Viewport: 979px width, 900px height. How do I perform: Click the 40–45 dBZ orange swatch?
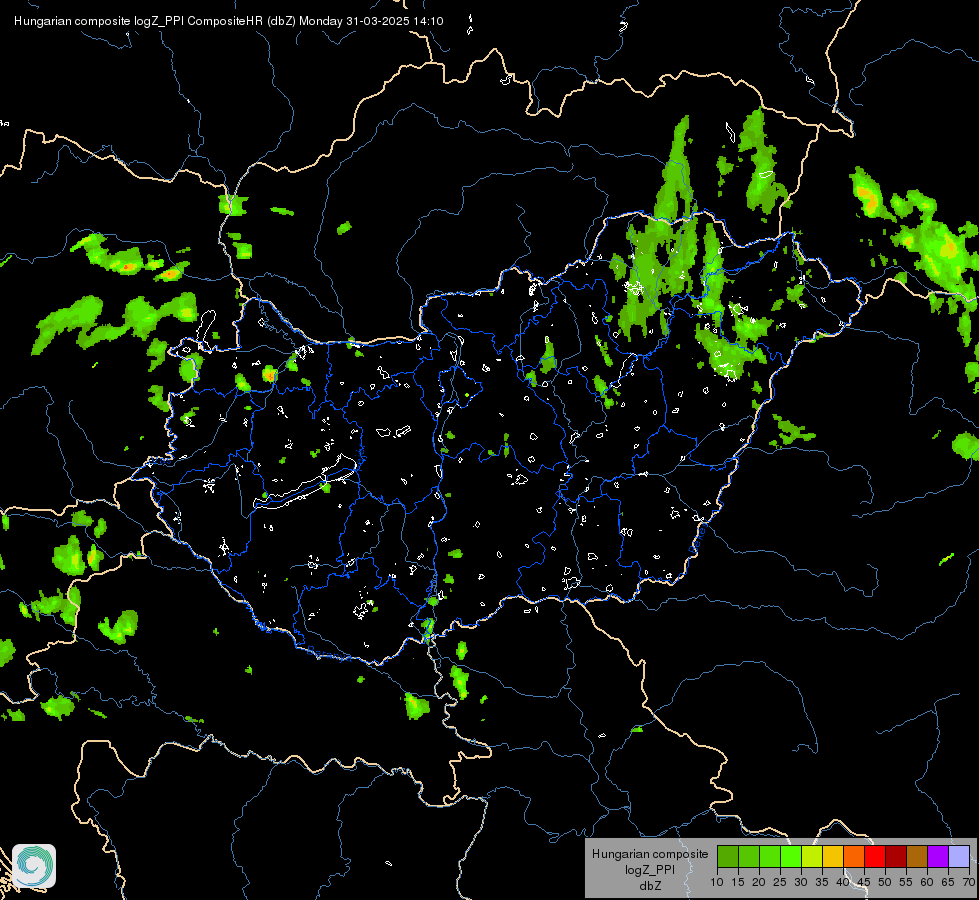854,856
